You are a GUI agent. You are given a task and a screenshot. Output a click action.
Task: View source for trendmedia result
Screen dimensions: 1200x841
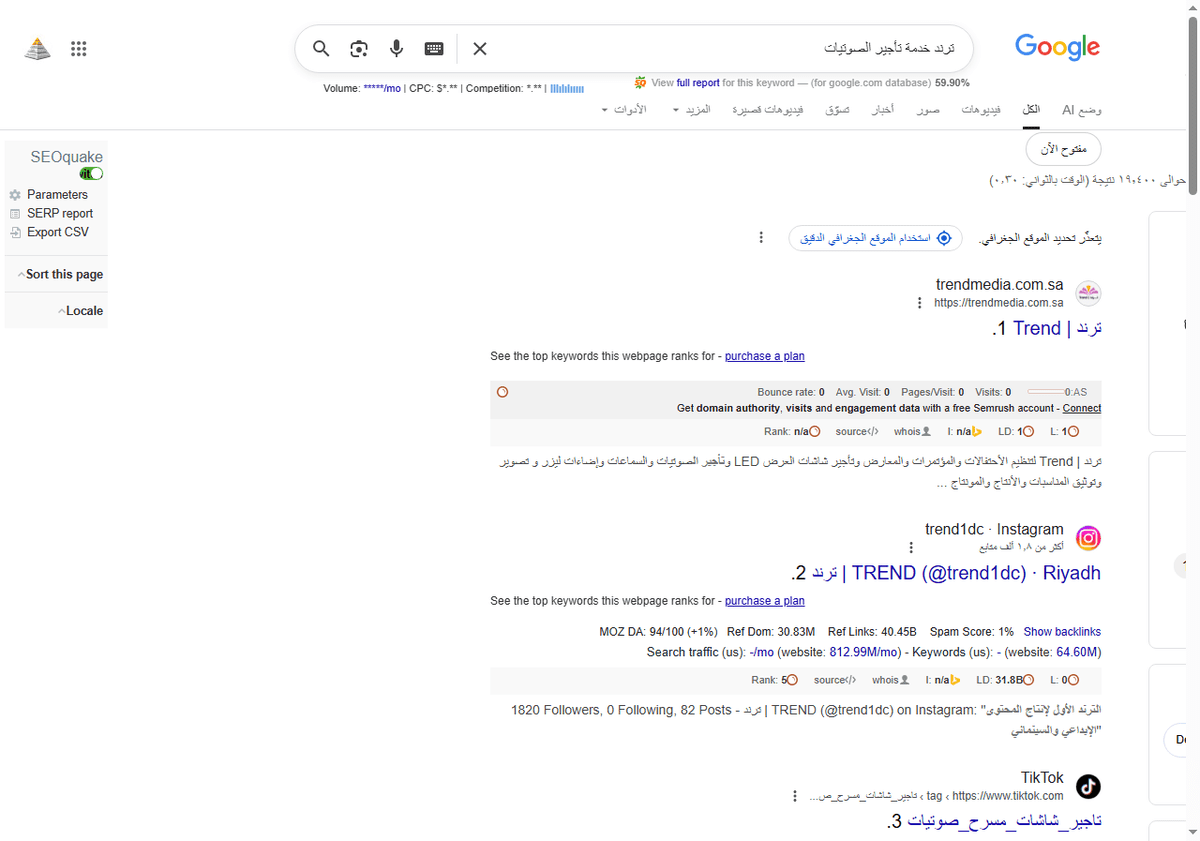point(857,432)
